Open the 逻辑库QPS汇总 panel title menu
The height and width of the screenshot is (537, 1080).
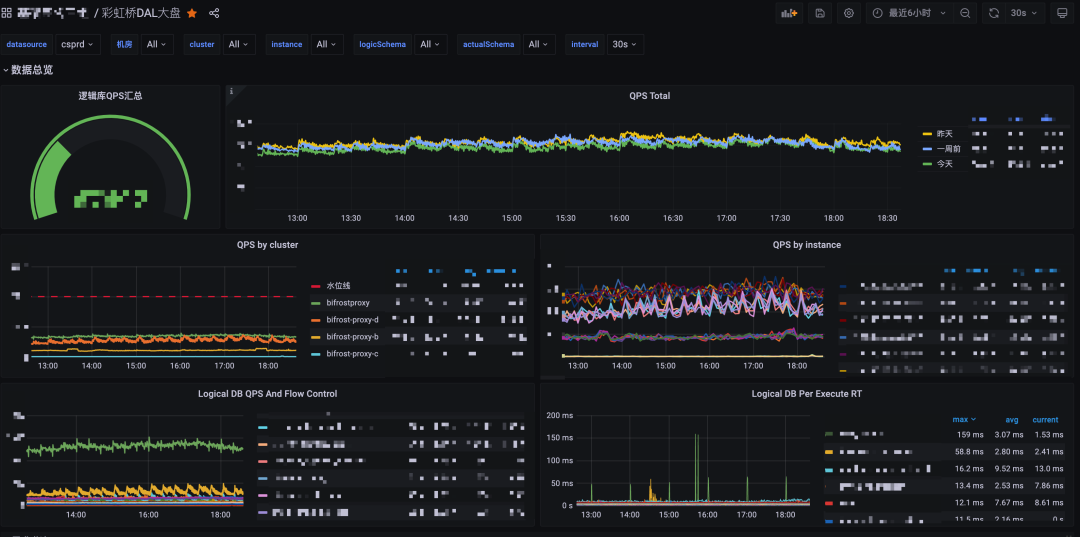[x=110, y=96]
